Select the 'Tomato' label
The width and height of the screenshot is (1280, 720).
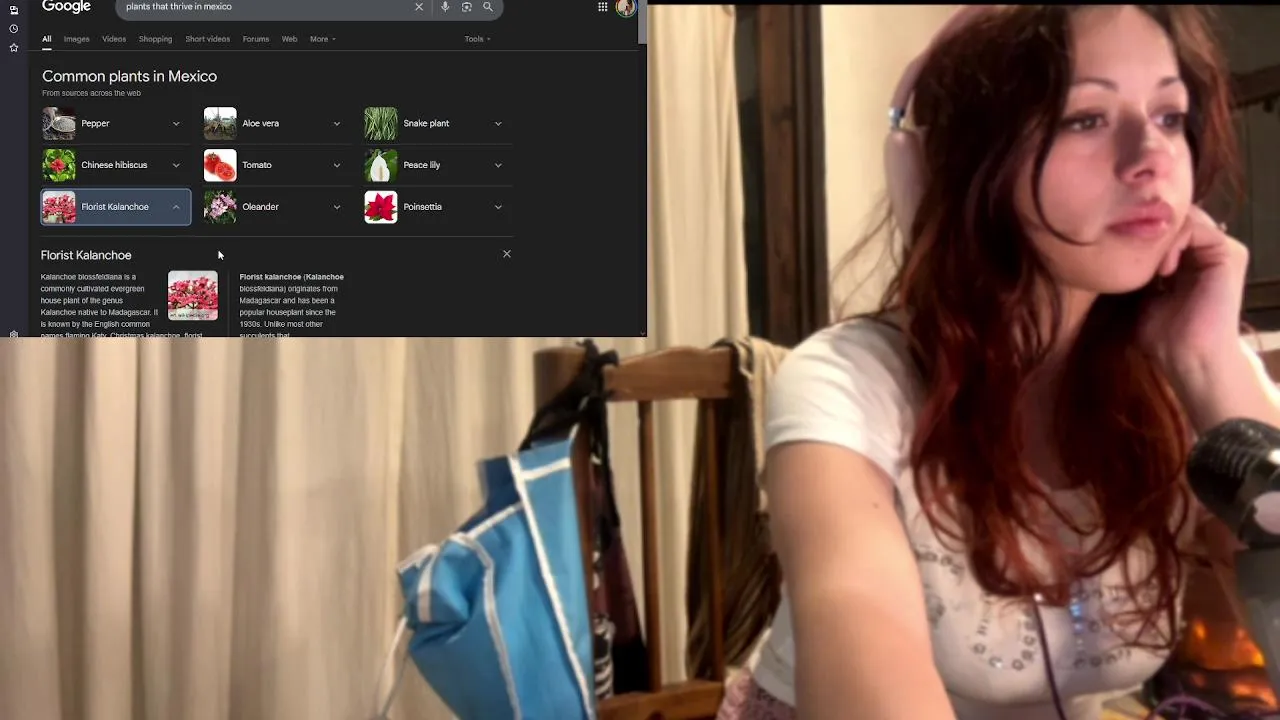click(256, 165)
